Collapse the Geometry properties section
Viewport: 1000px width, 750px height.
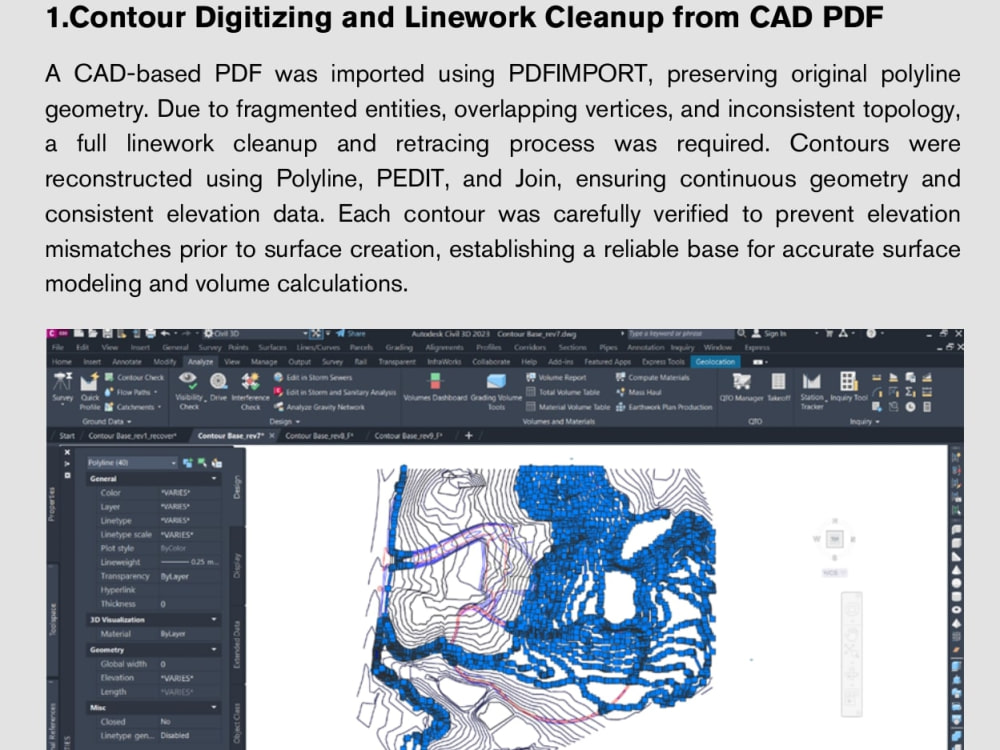(214, 649)
